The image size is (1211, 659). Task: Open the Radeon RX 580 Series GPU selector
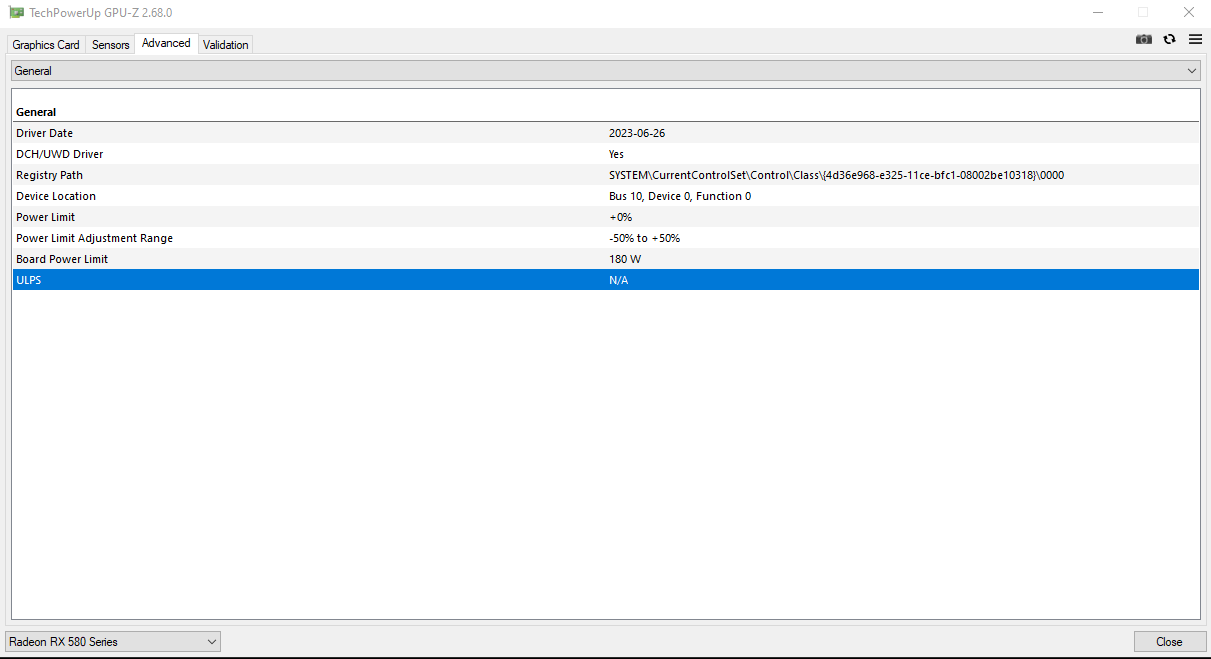tap(113, 642)
